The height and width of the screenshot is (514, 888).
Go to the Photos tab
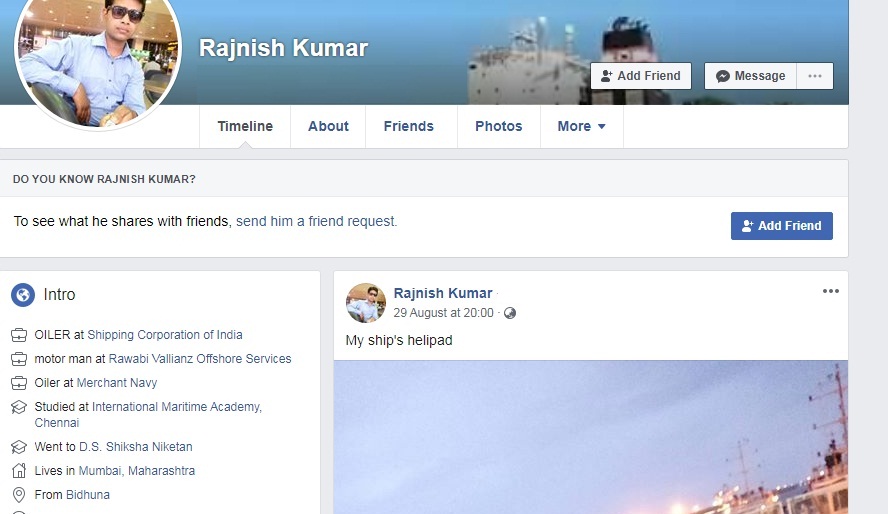(x=498, y=126)
